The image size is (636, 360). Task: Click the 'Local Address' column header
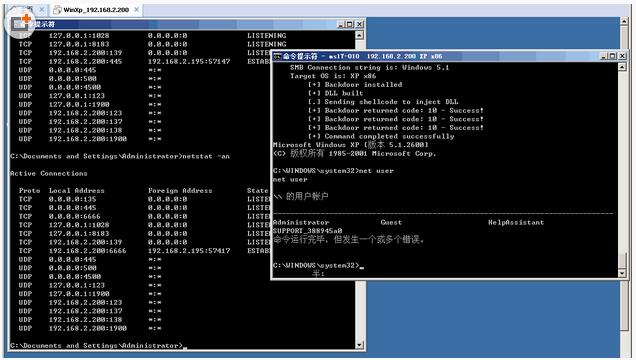(77, 190)
